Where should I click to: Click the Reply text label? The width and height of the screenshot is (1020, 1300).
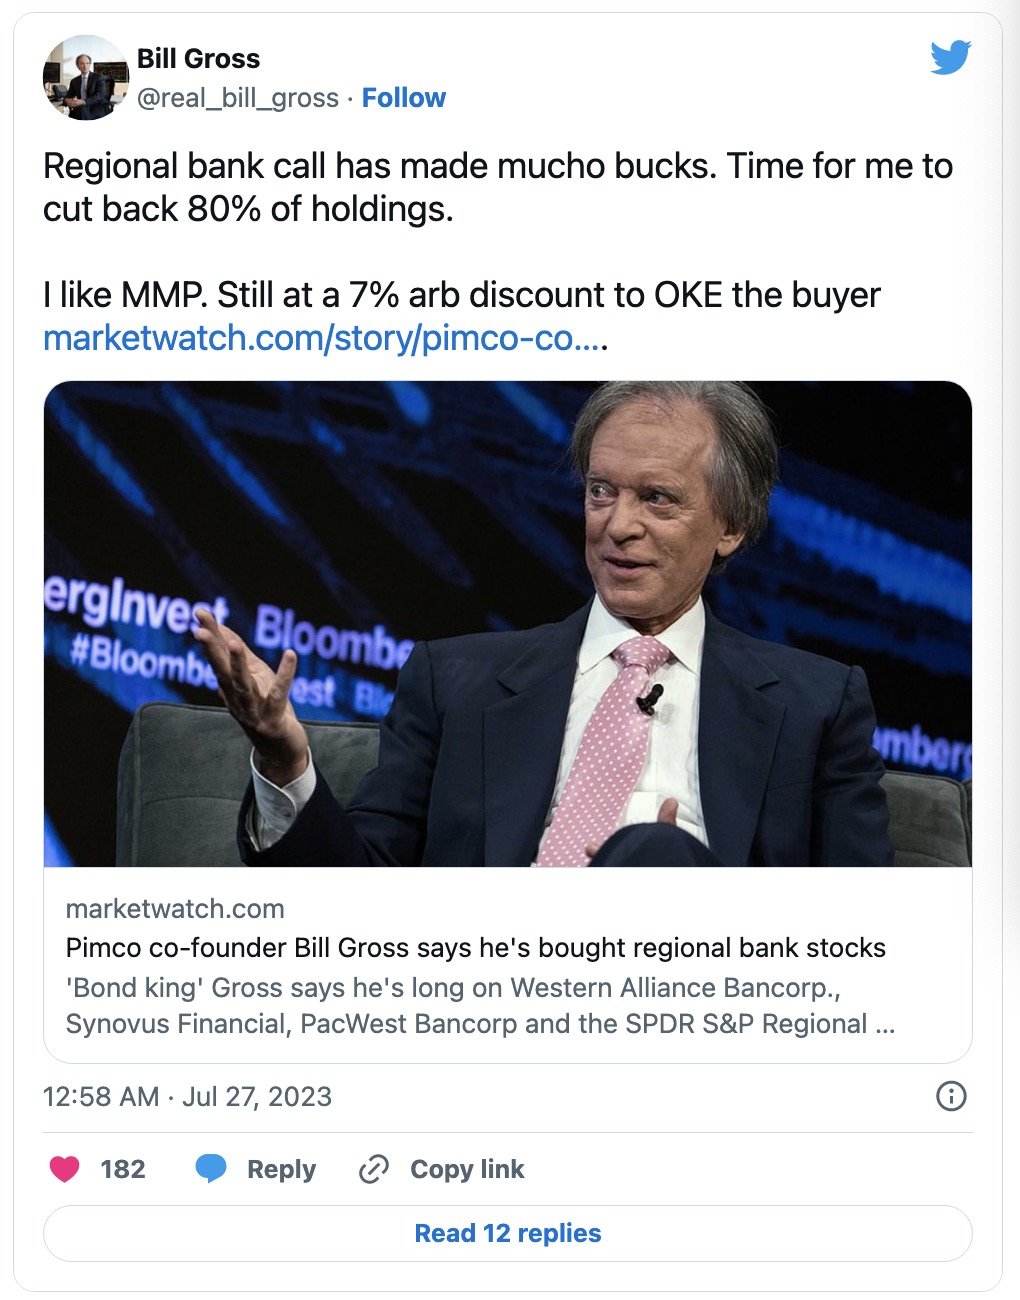pos(281,1169)
